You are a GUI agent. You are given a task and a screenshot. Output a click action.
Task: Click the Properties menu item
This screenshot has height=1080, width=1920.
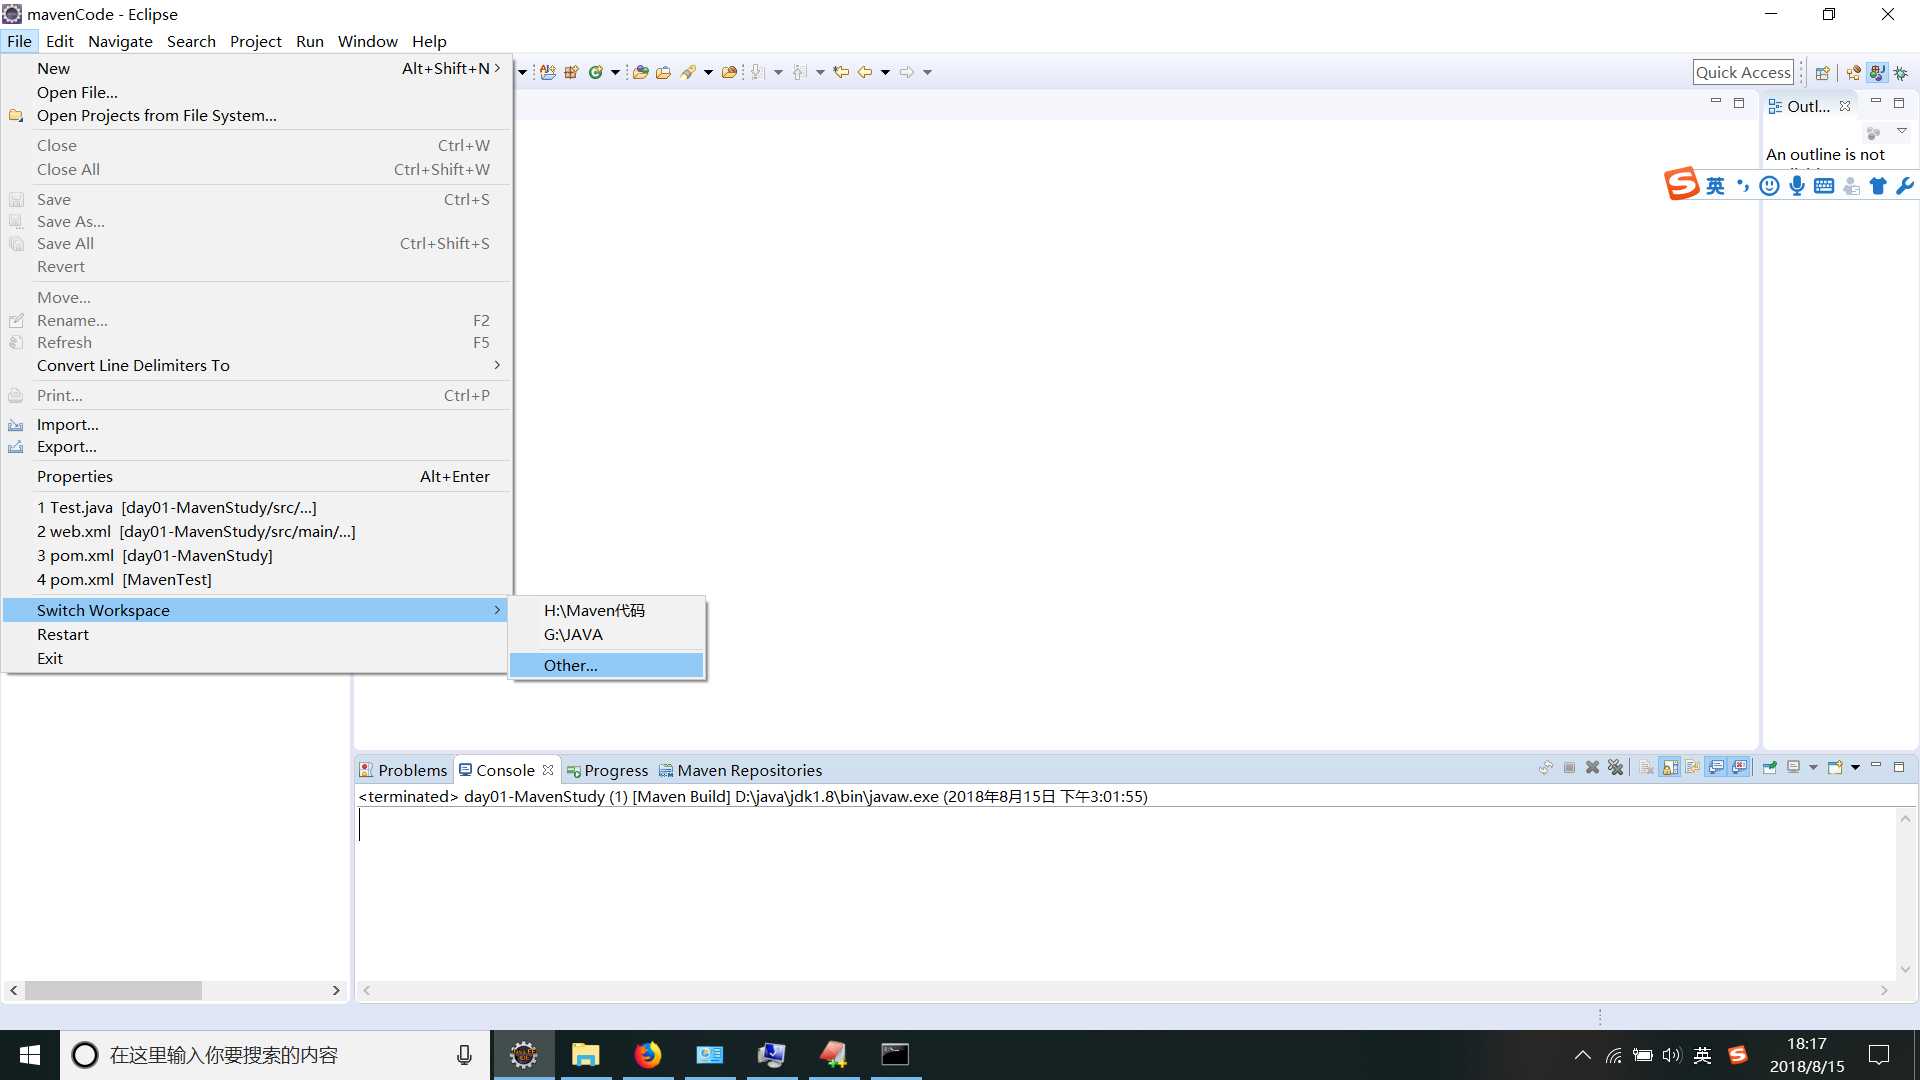[74, 475]
